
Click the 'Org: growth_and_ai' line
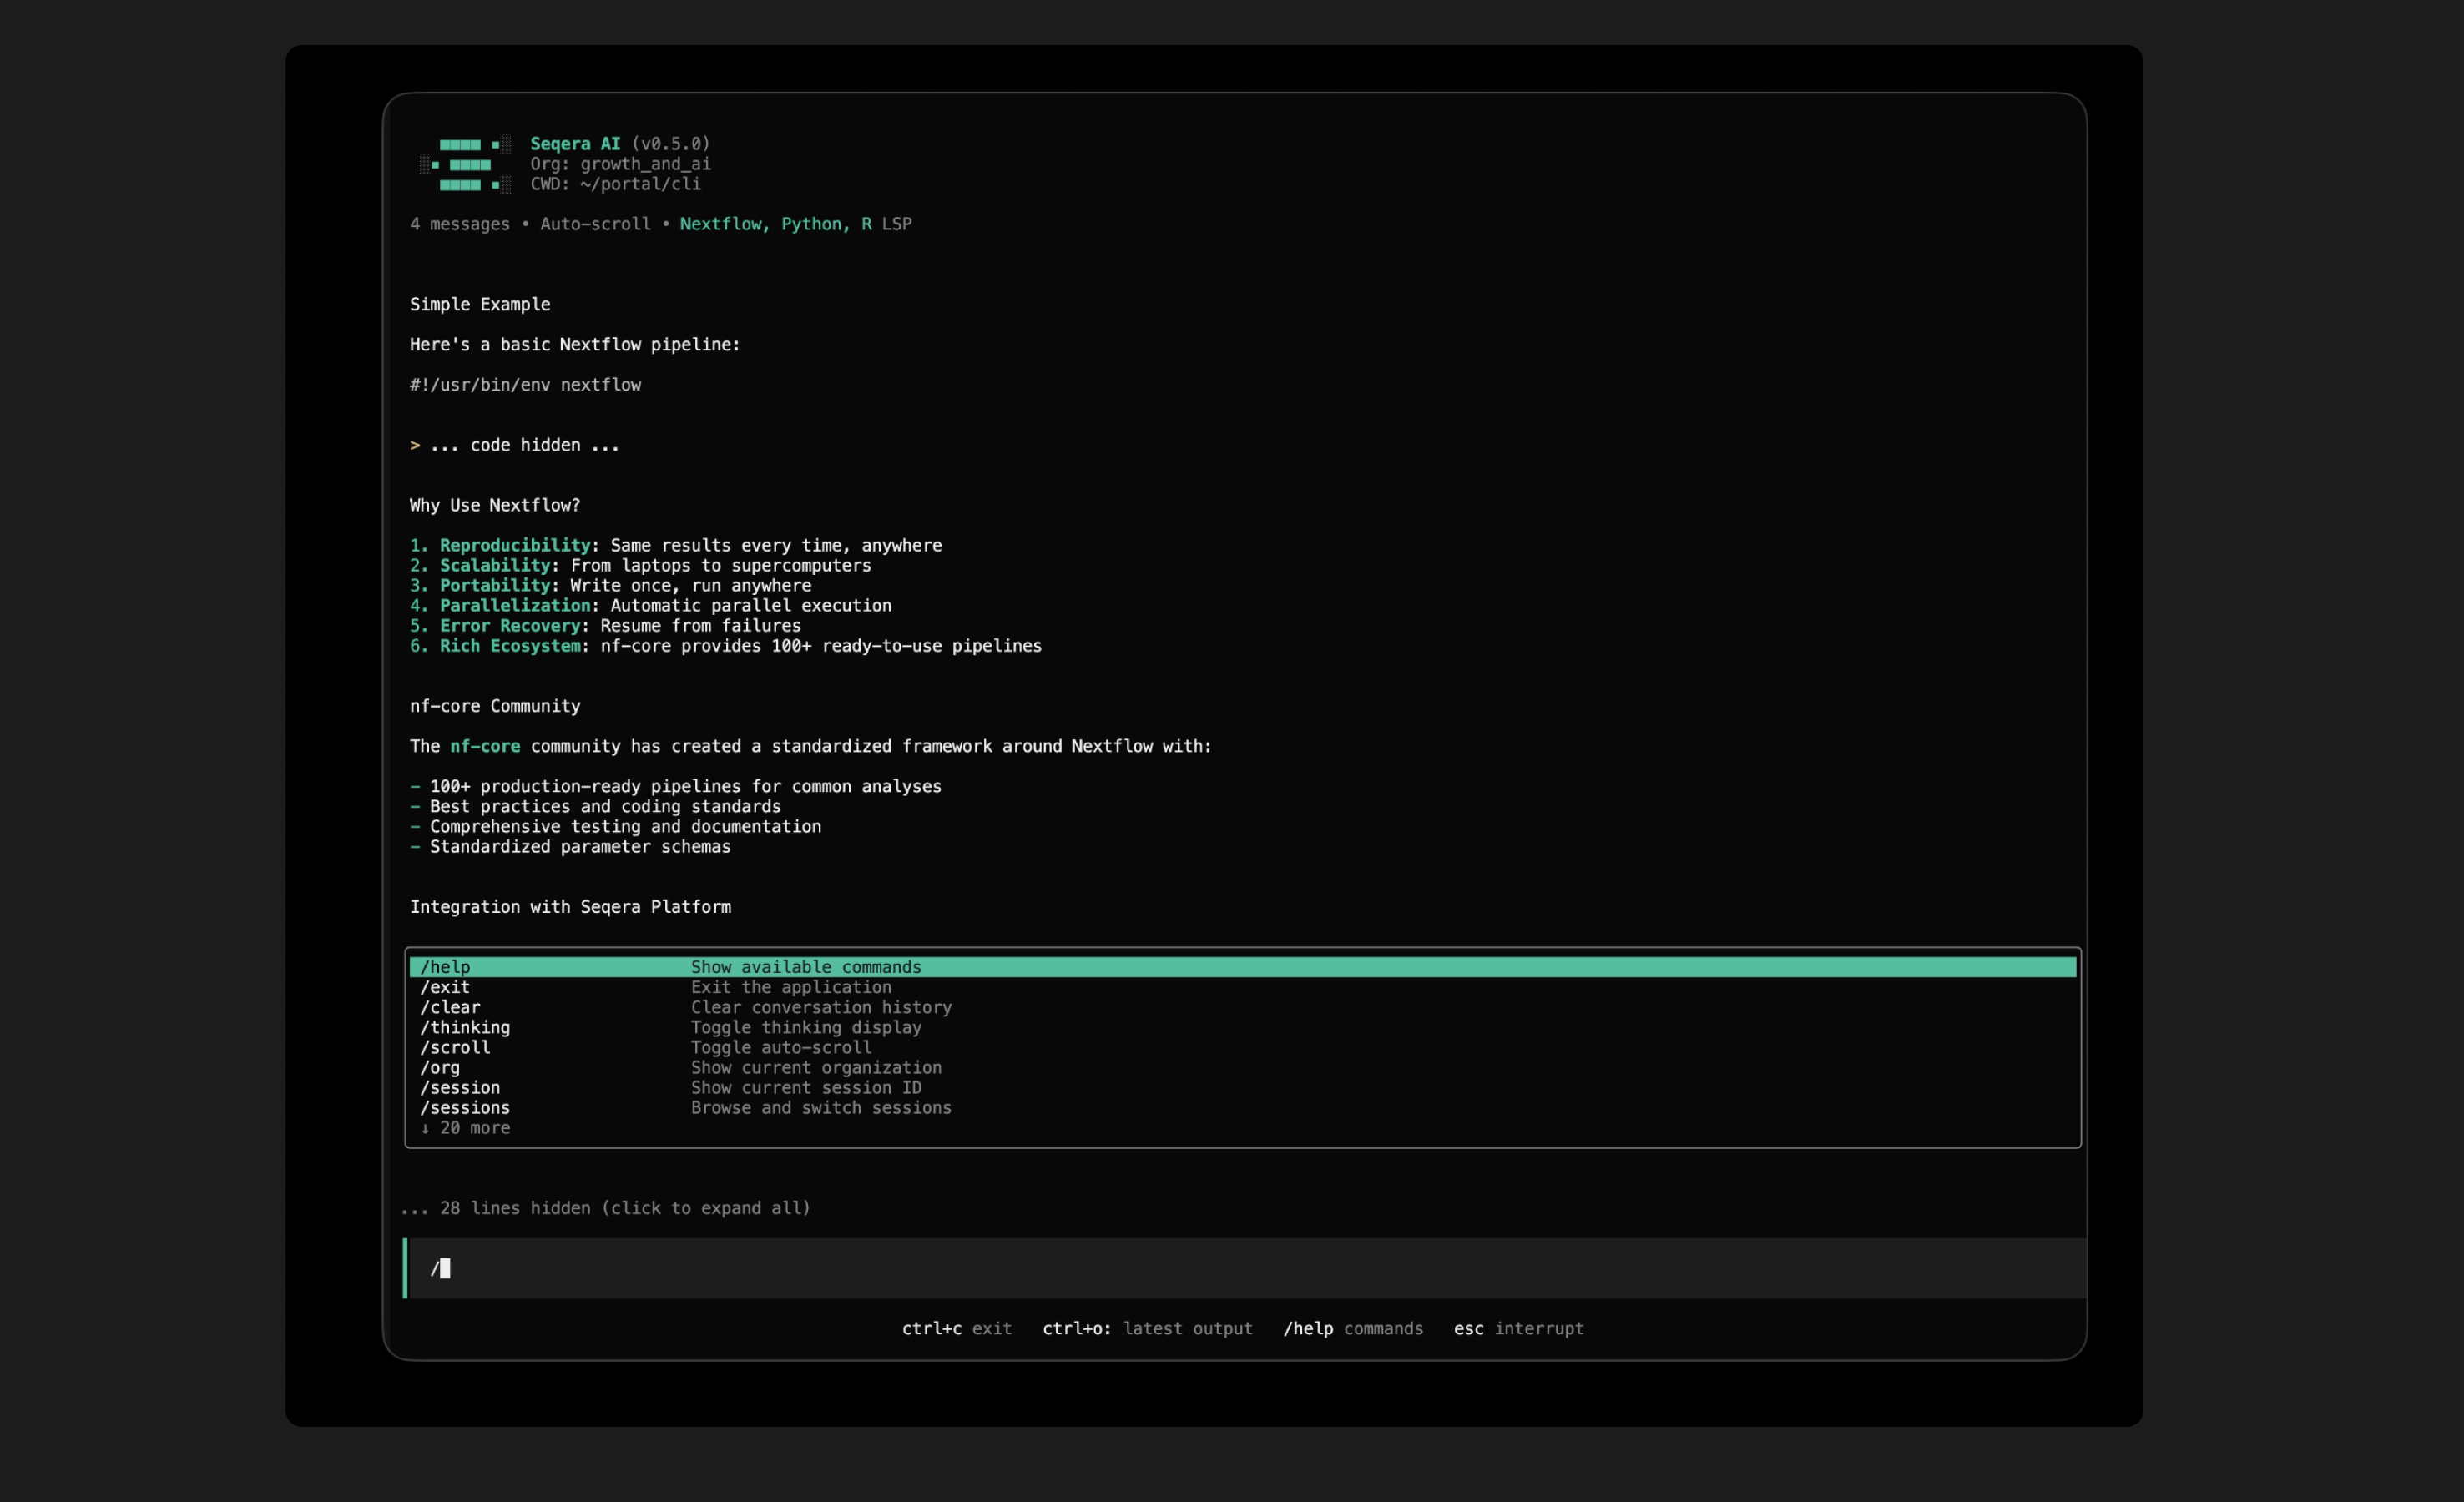pyautogui.click(x=620, y=164)
